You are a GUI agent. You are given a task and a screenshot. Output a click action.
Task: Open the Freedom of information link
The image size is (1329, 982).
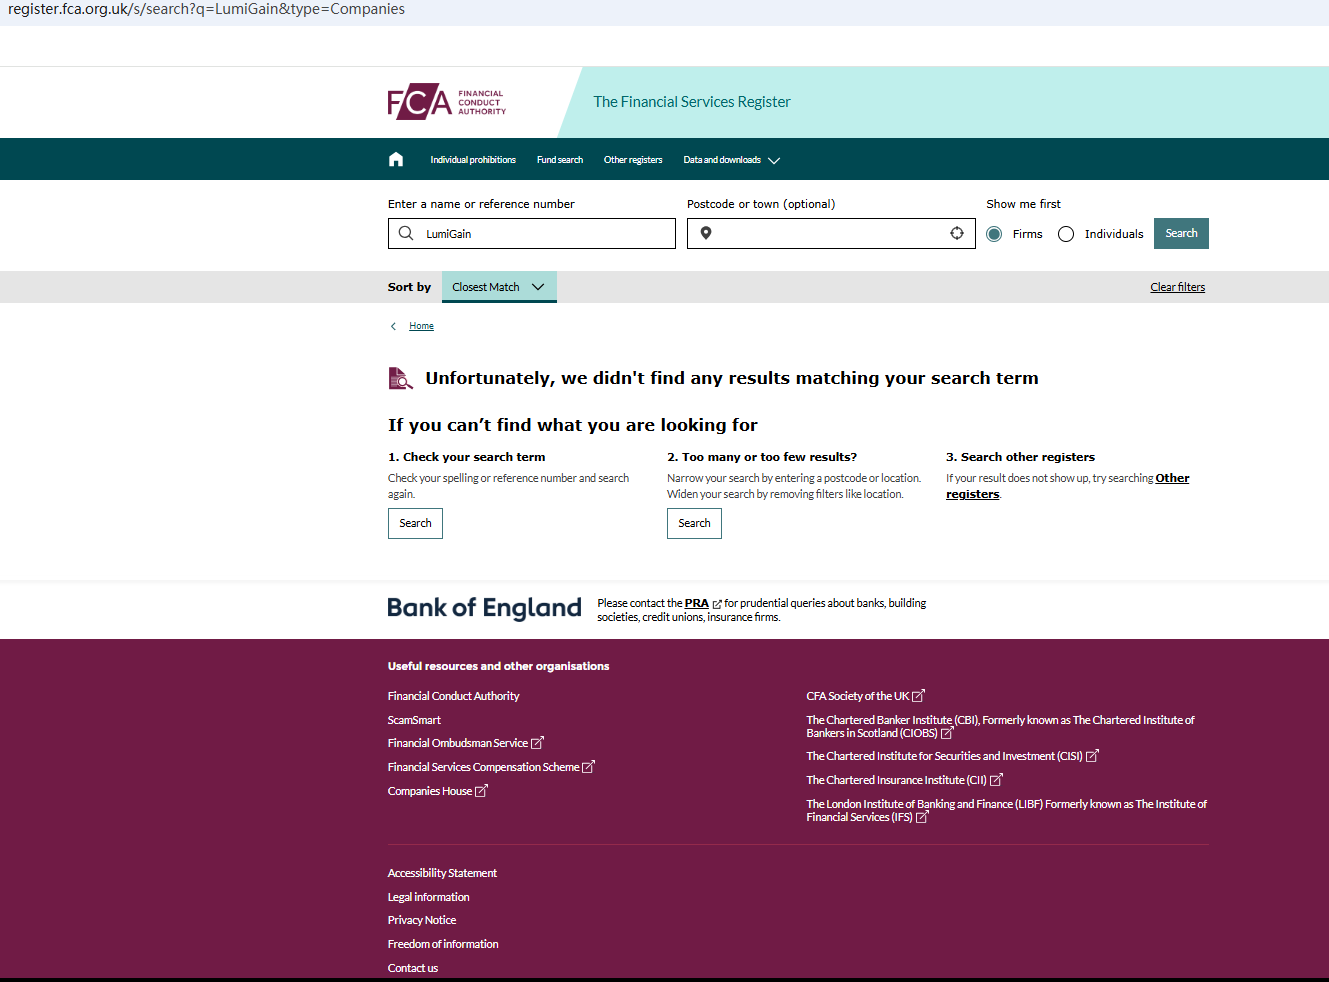(443, 944)
